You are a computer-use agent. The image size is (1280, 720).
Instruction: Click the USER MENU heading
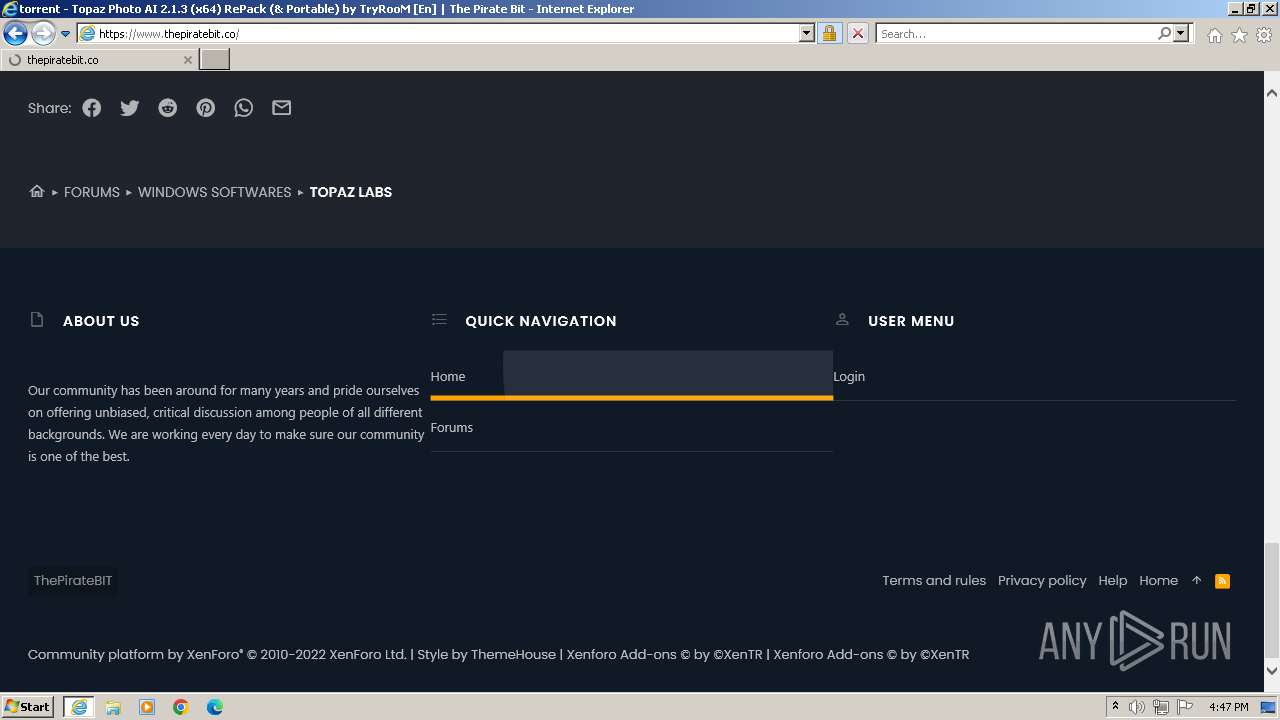[x=911, y=321]
